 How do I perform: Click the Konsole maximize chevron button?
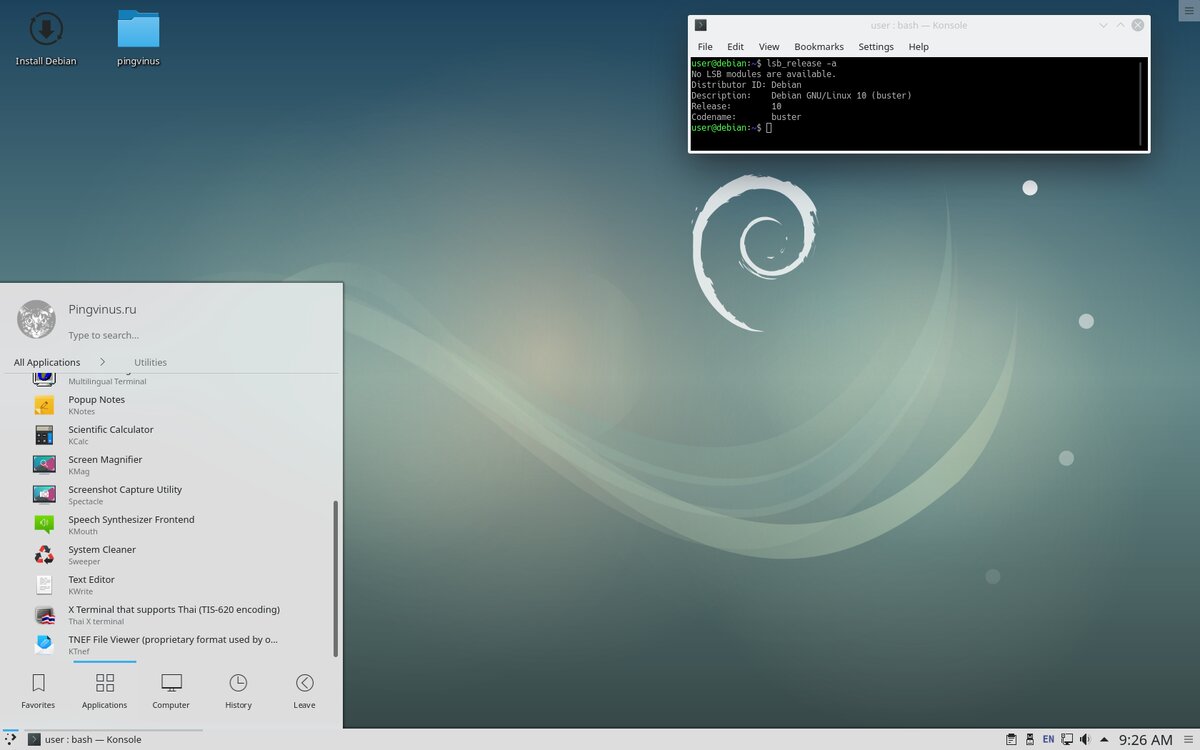pyautogui.click(x=1120, y=25)
